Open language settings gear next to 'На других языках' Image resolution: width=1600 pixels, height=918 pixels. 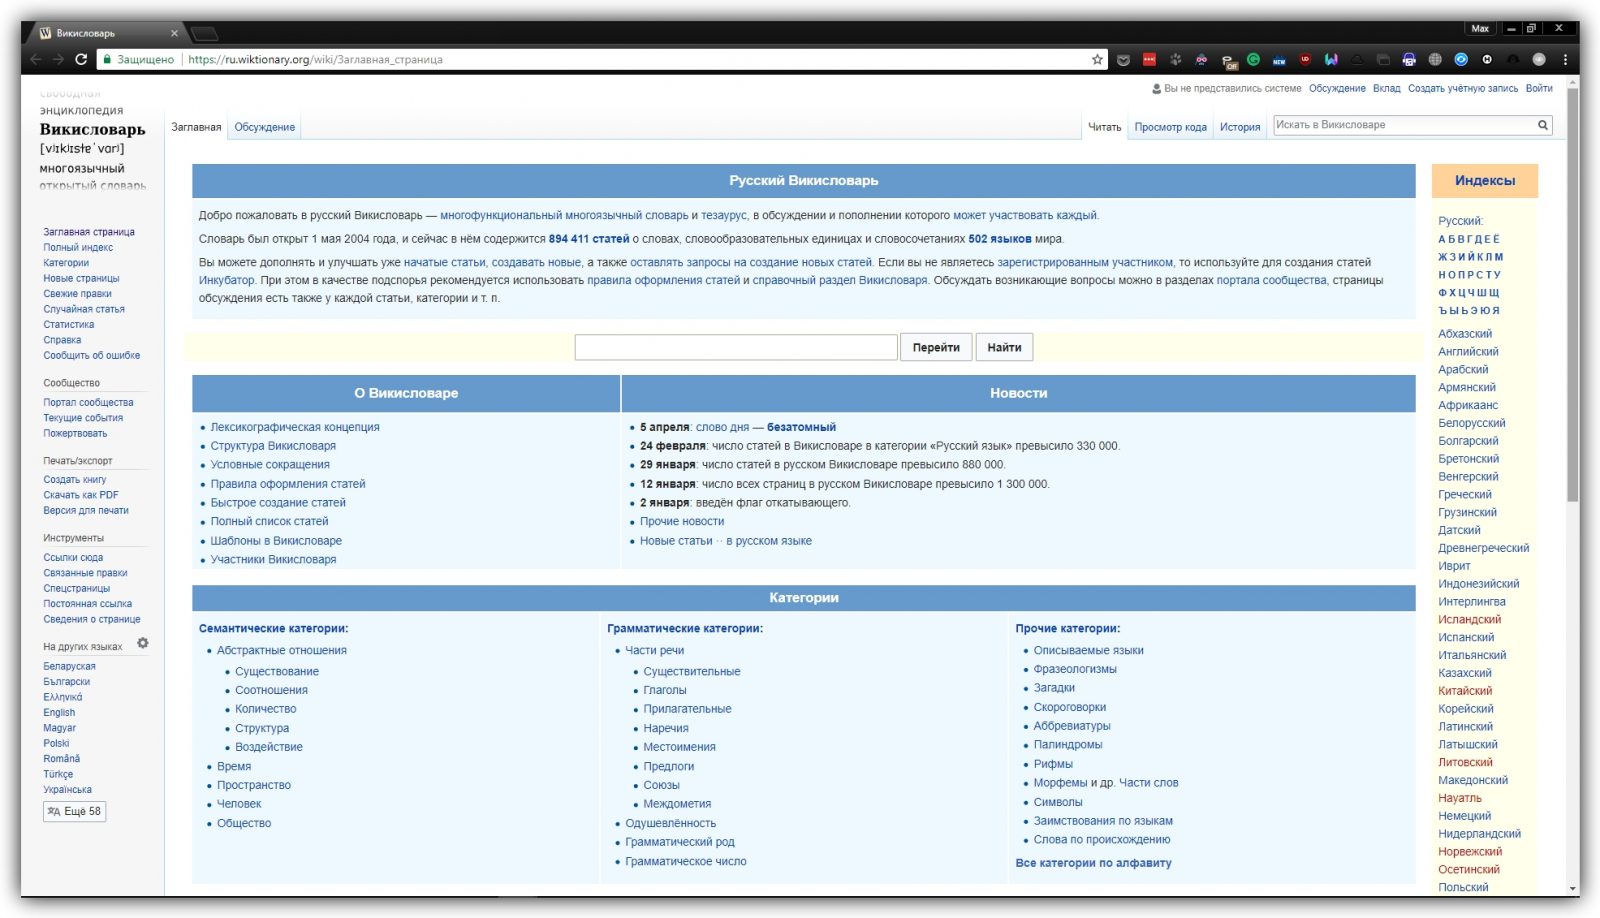tap(143, 643)
